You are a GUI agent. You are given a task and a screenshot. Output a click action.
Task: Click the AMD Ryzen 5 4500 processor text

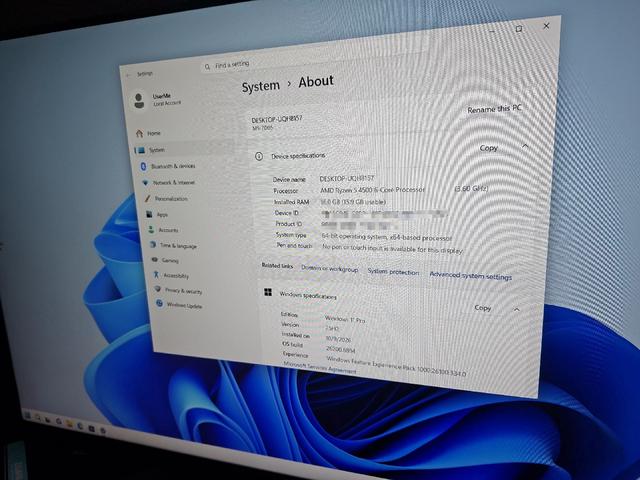coord(372,190)
